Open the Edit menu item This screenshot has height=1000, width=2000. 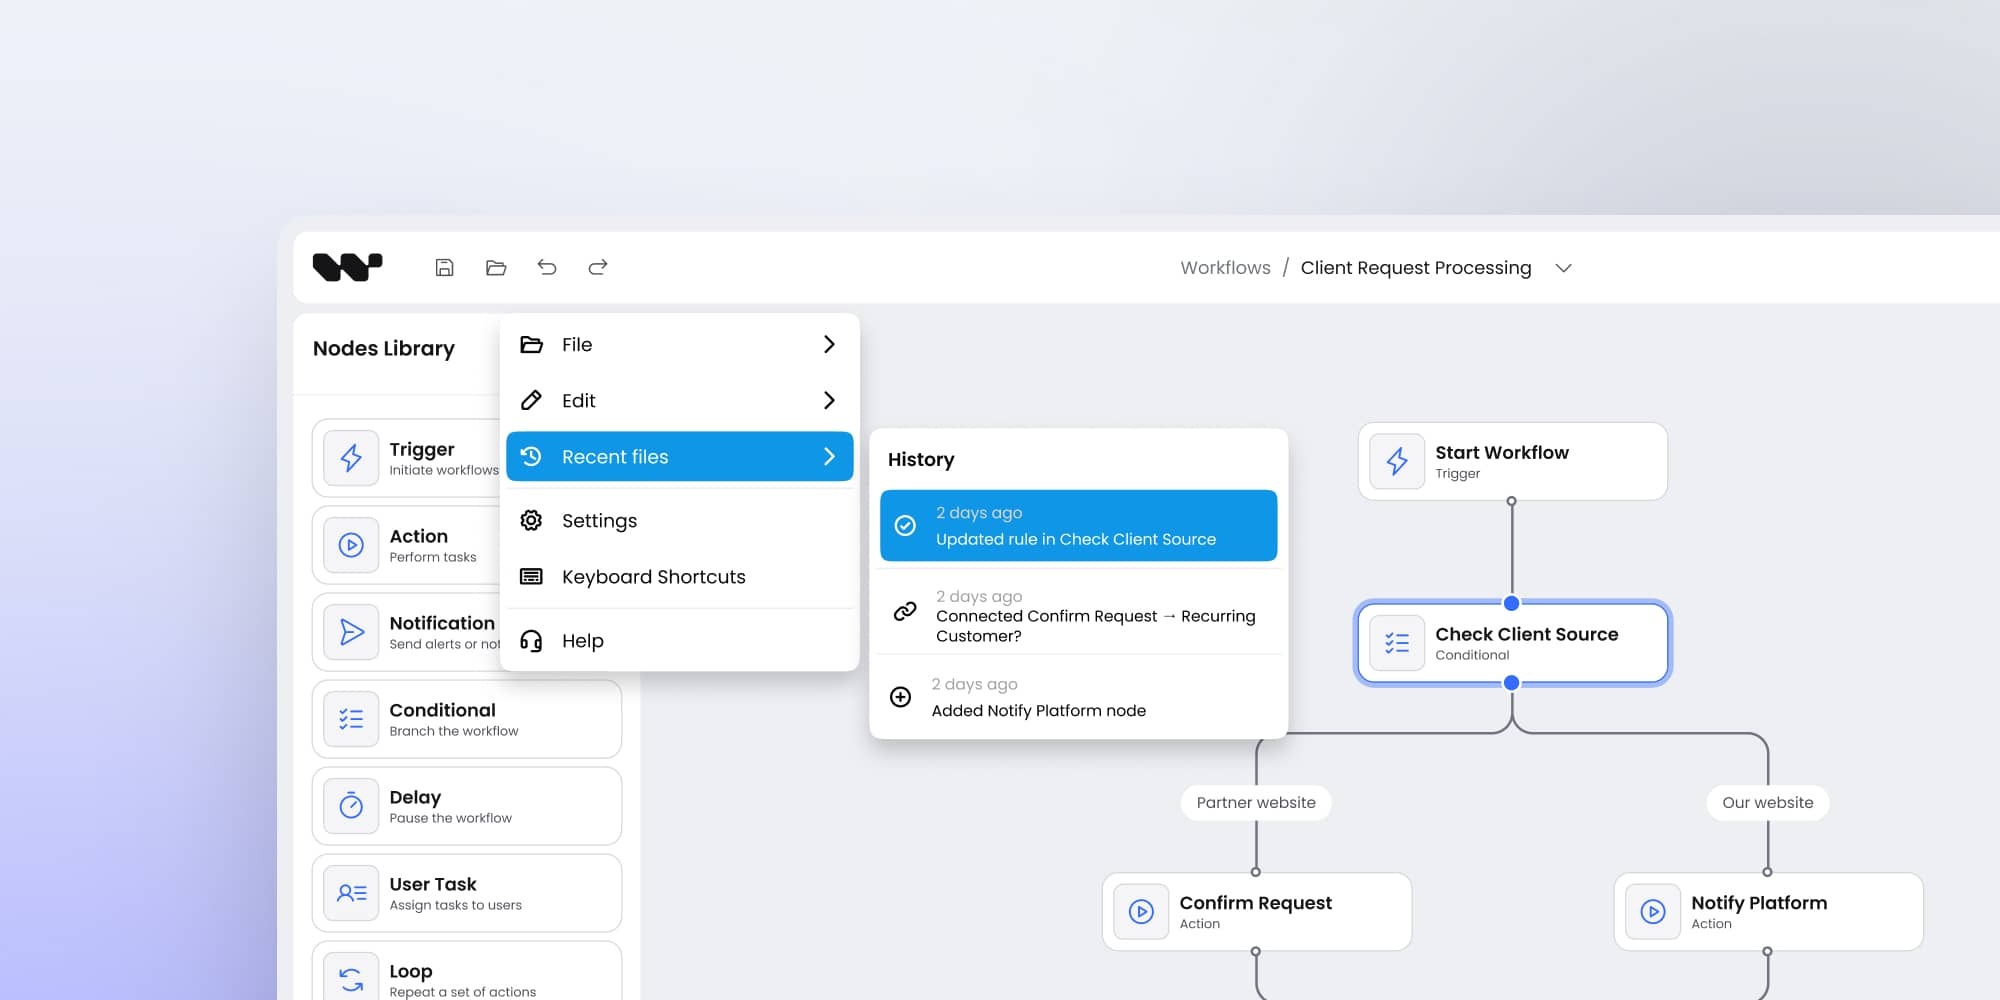click(x=680, y=400)
